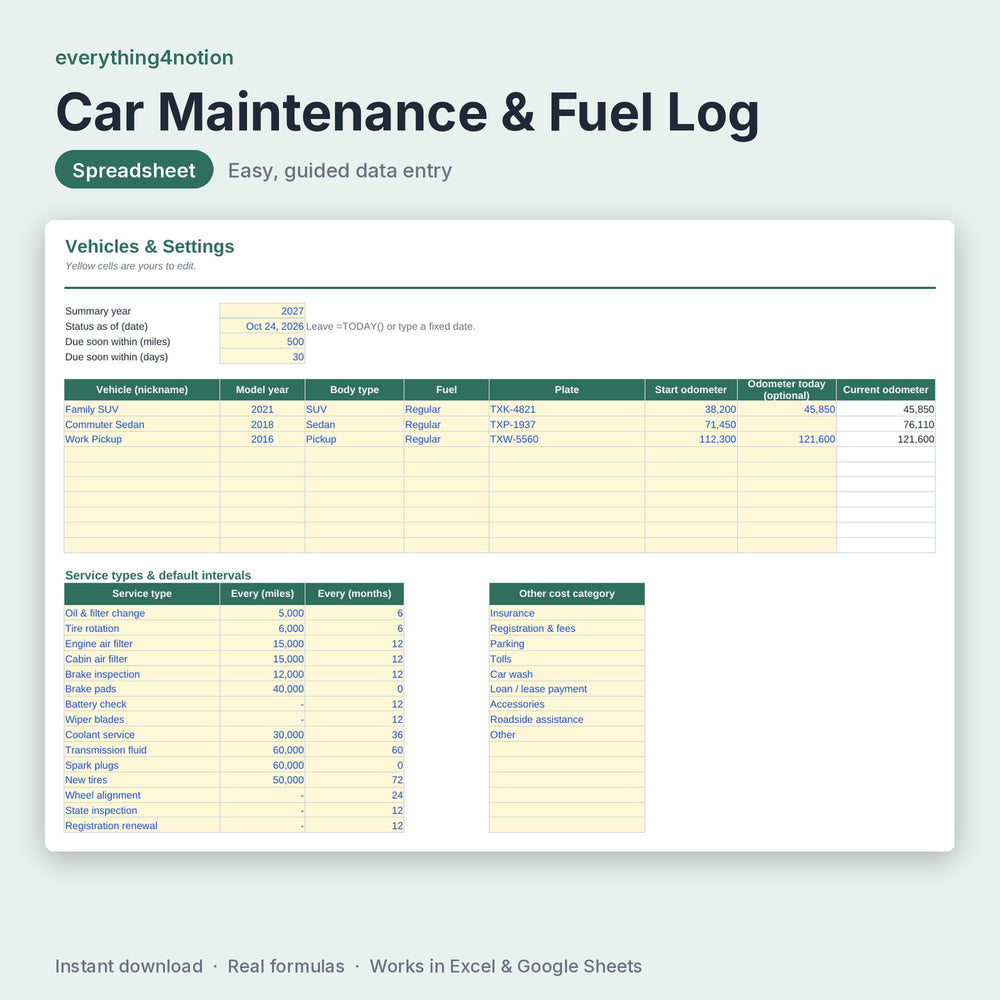This screenshot has width=1000, height=1000.
Task: Select the Transmission fluid cell
Action: click(142, 750)
